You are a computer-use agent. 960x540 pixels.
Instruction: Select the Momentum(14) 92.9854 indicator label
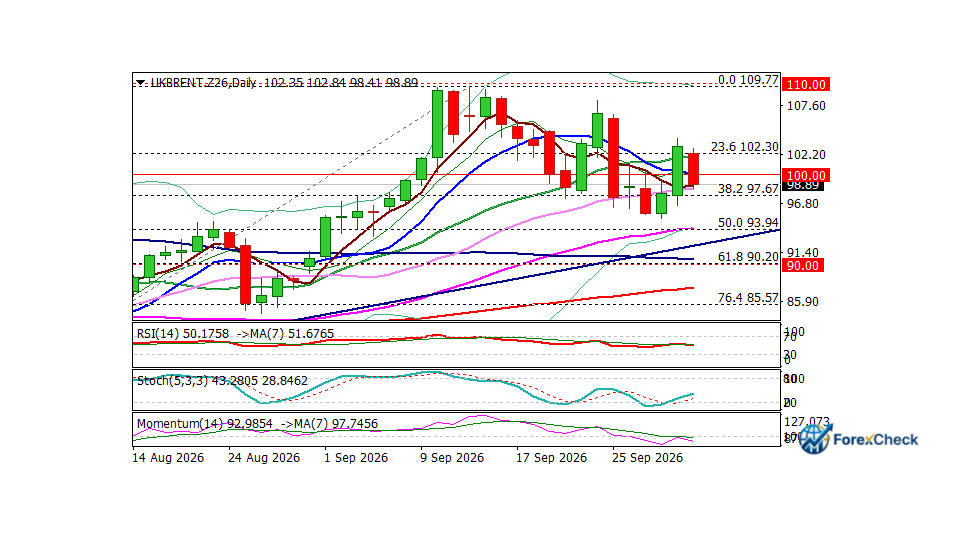click(x=204, y=424)
